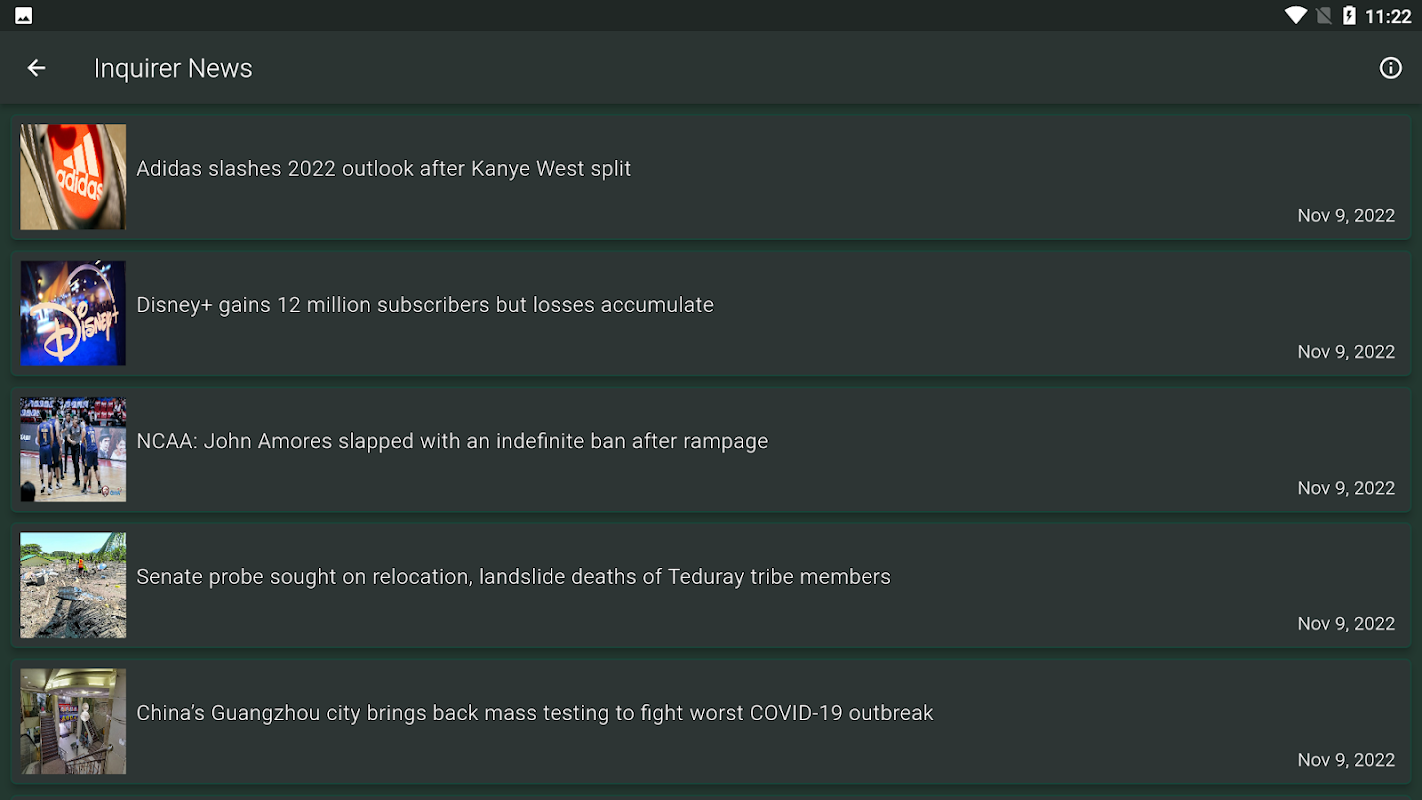This screenshot has height=800, width=1422.
Task: Select the landslide debris thumbnail
Action: (73, 585)
